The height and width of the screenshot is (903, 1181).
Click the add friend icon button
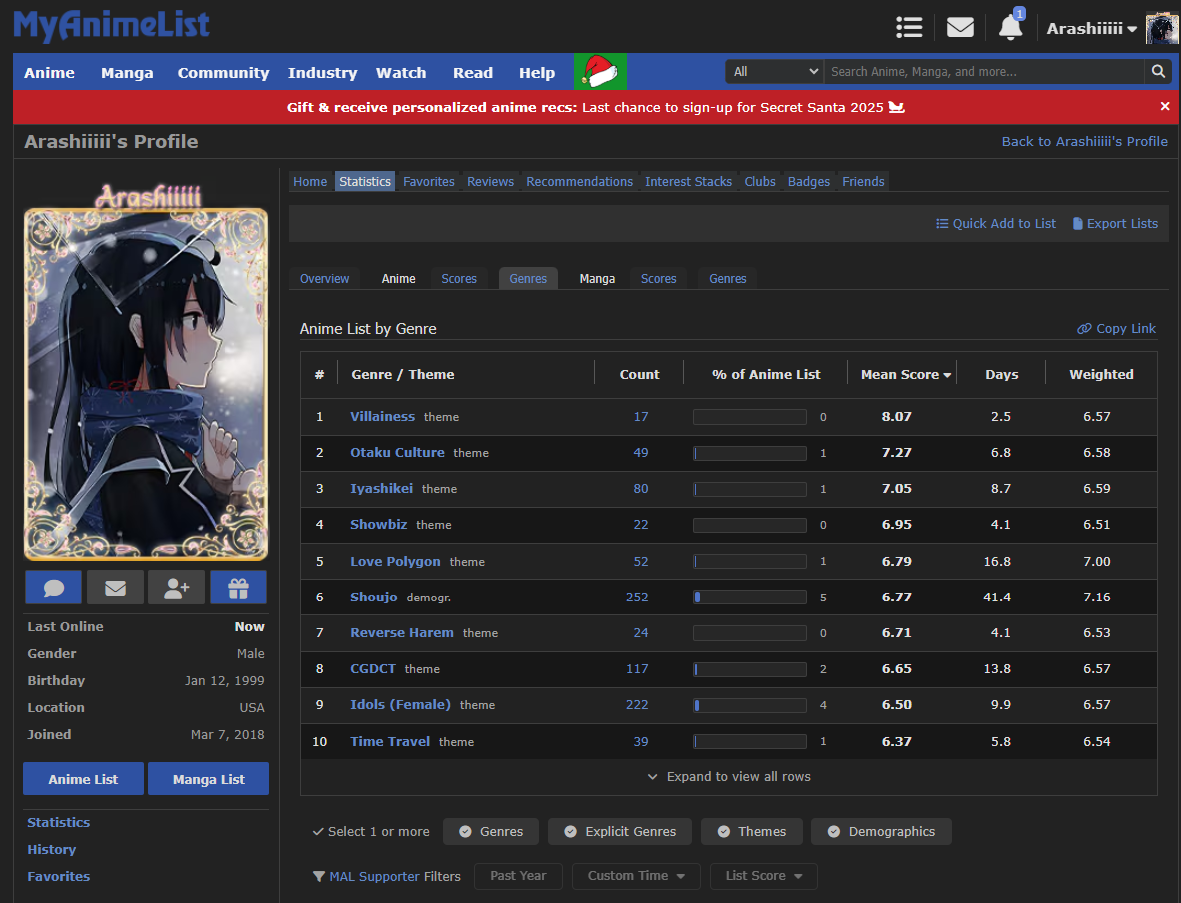176,587
